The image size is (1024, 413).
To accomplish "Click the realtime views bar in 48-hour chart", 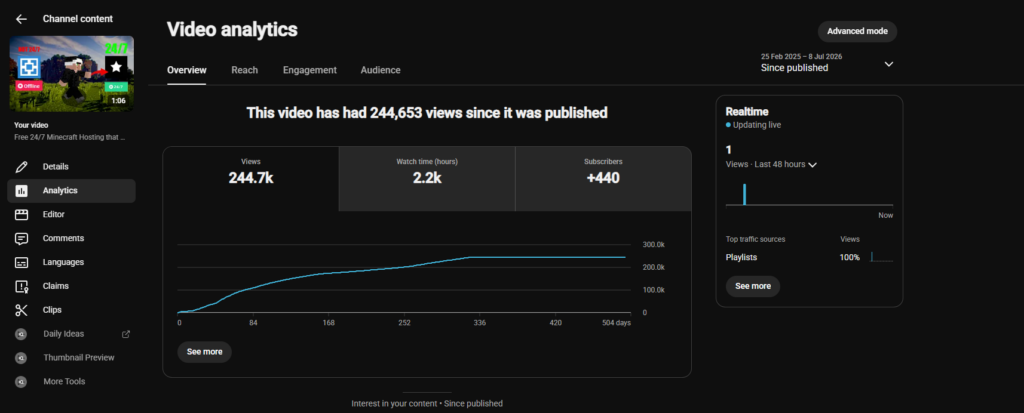I will tap(744, 195).
